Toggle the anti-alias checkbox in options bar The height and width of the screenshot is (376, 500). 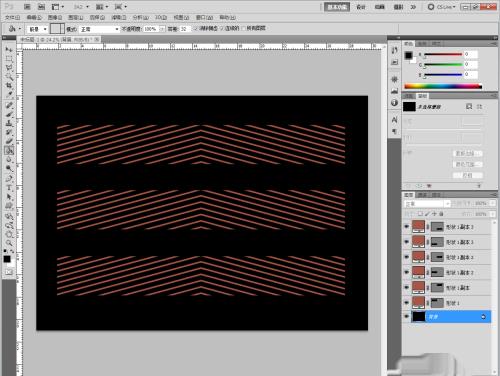click(x=196, y=29)
